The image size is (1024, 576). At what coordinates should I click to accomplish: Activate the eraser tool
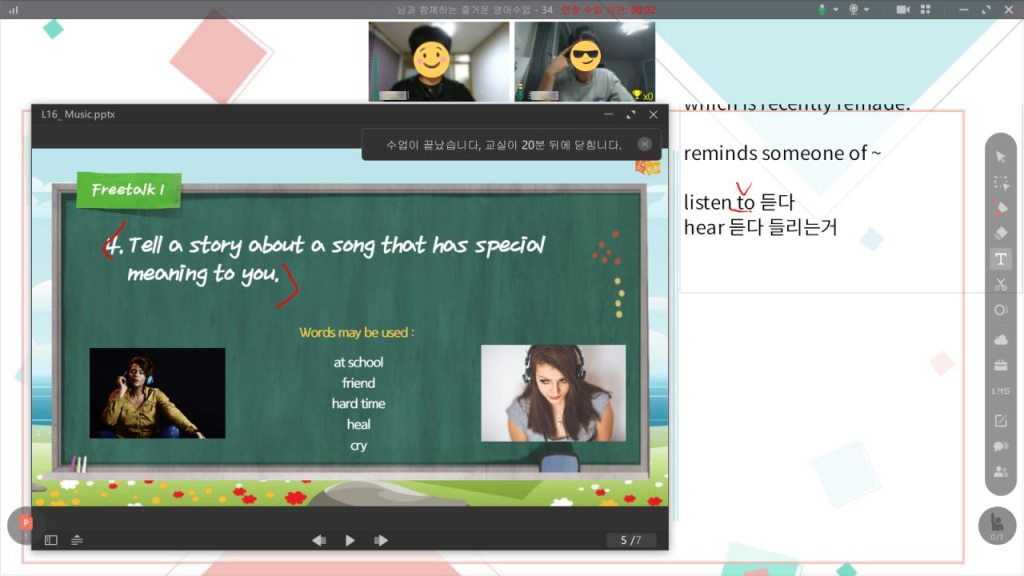(x=1000, y=233)
